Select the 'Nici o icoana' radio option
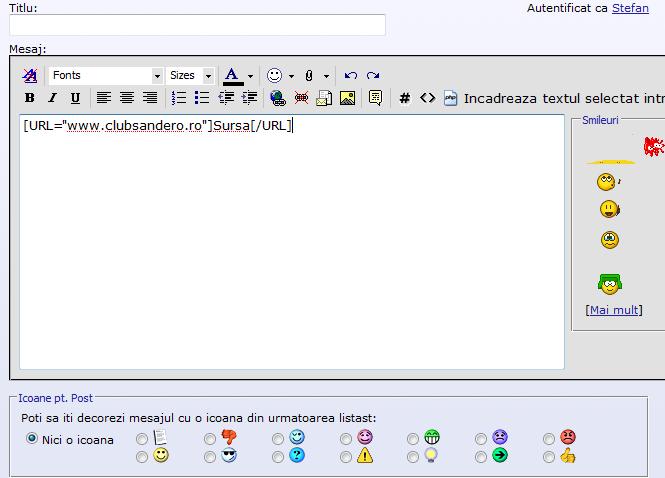665x478 pixels. (32, 439)
